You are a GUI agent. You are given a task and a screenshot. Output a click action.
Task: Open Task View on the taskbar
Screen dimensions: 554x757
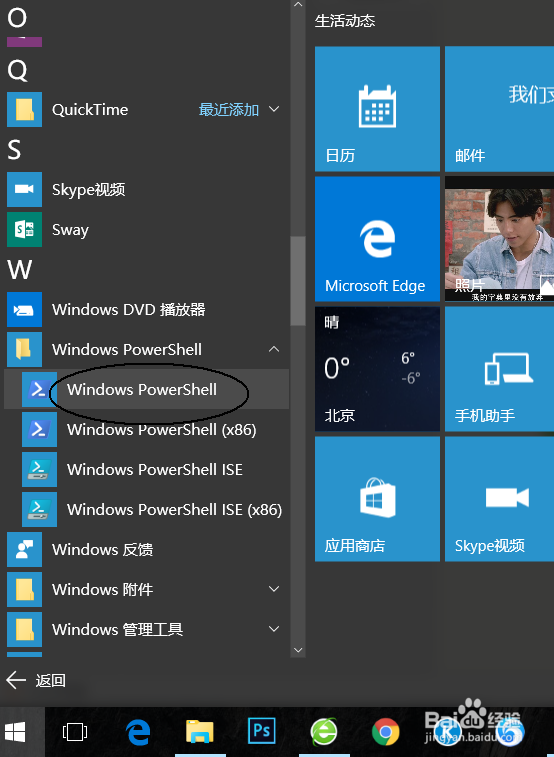75,732
